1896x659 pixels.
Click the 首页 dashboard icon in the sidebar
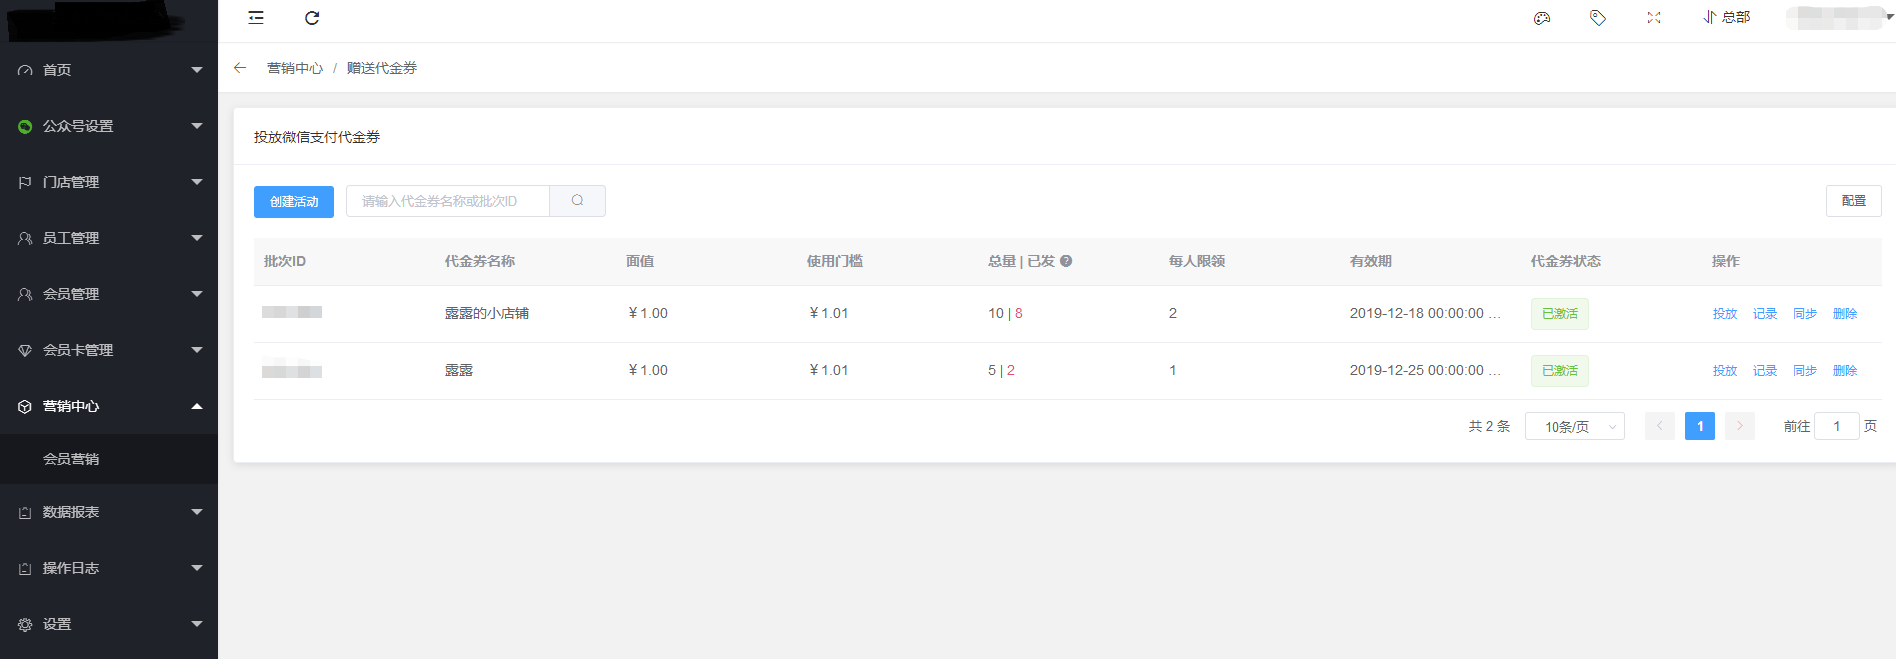pyautogui.click(x=25, y=70)
